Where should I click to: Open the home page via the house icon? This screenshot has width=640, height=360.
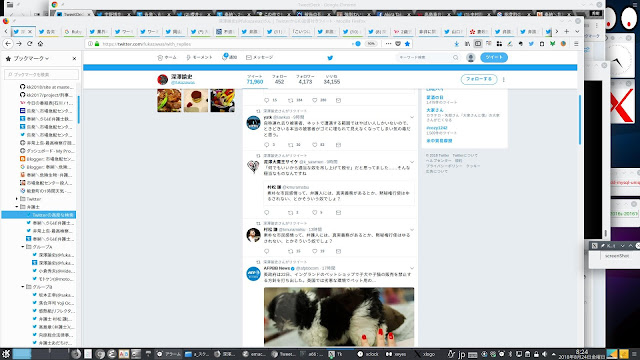(40, 44)
